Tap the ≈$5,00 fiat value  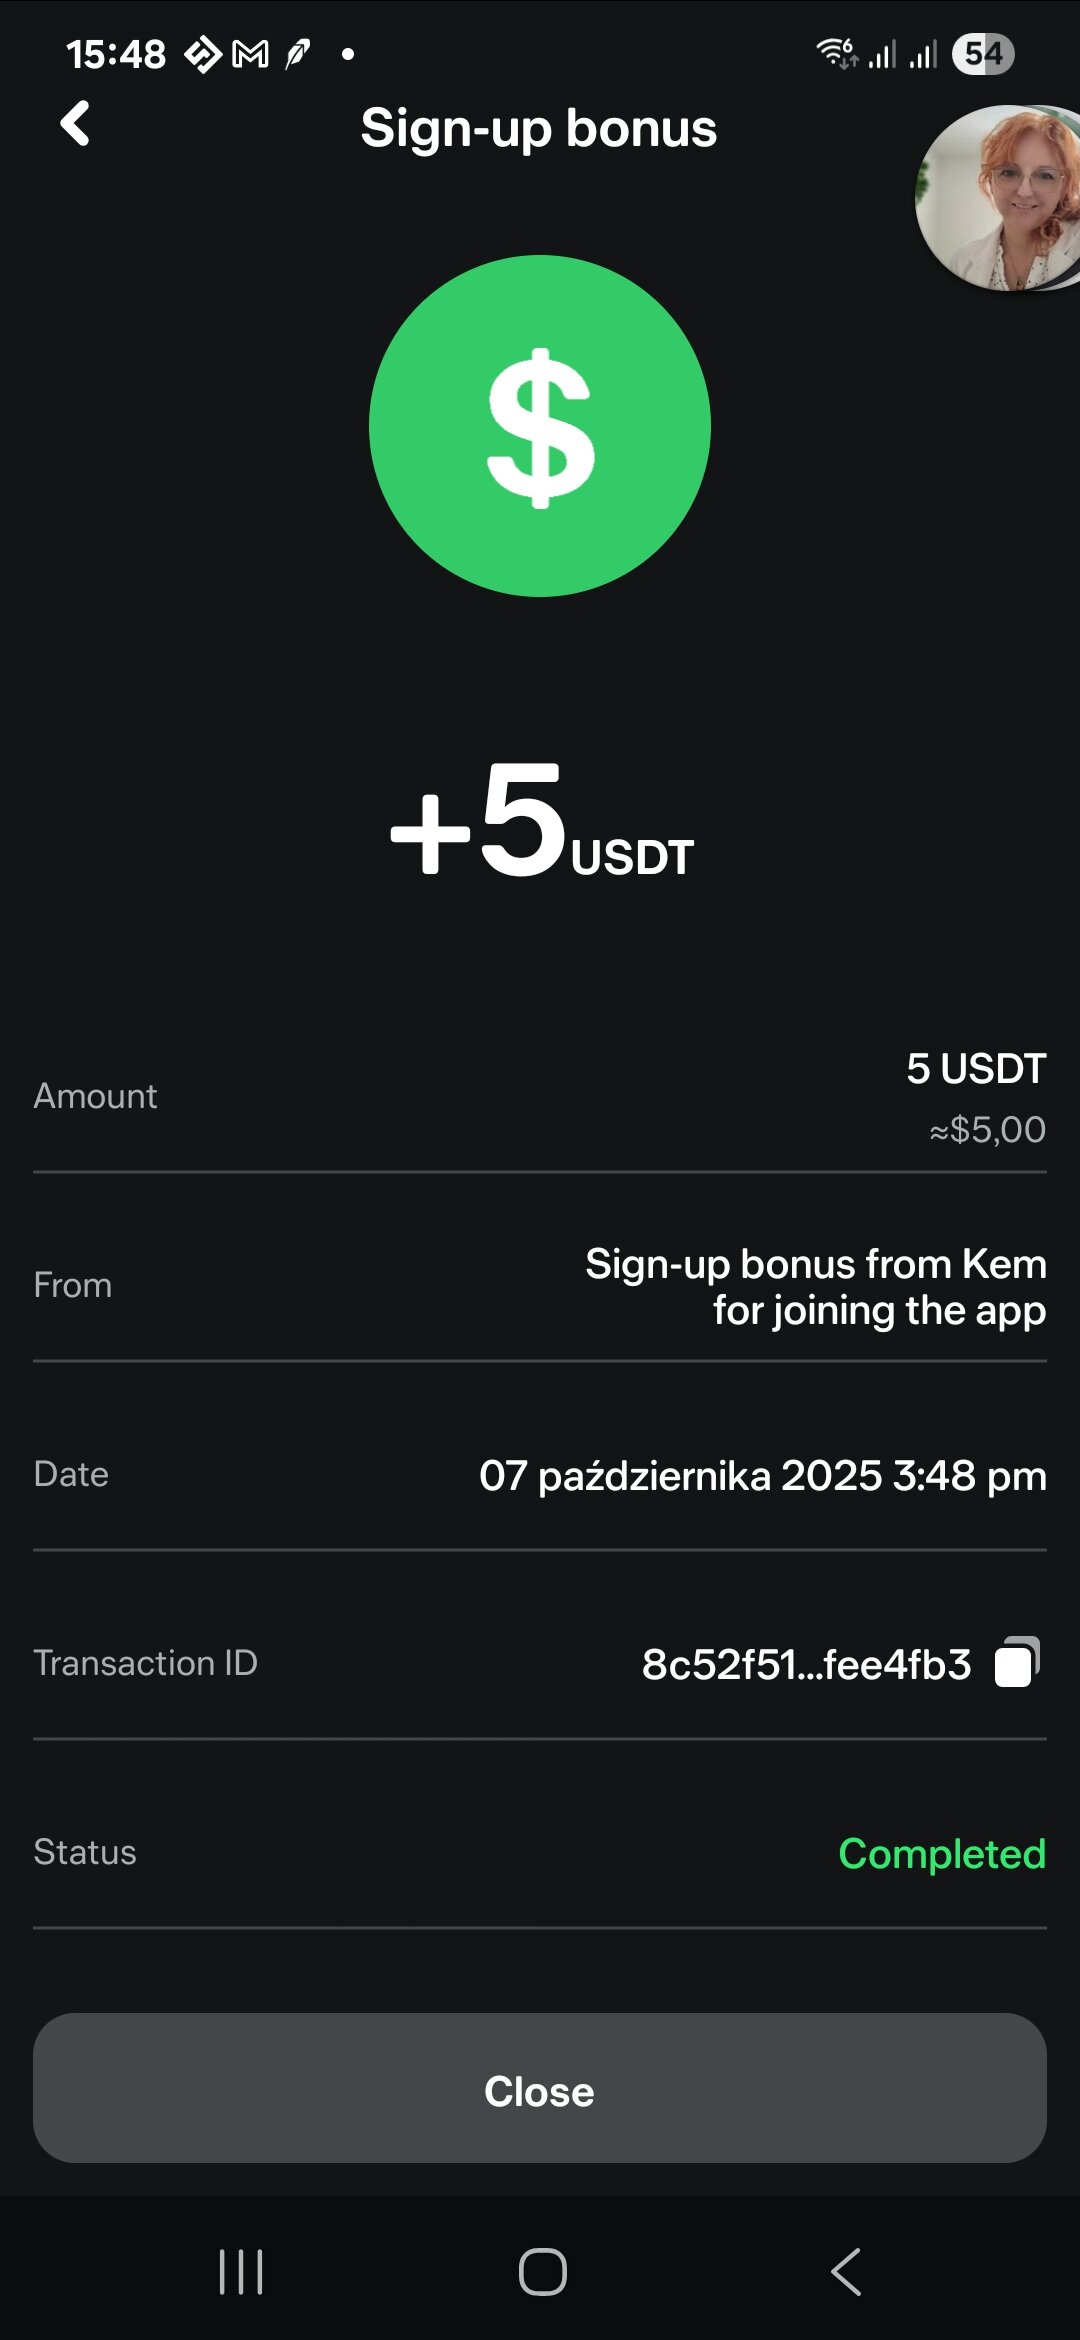987,1130
